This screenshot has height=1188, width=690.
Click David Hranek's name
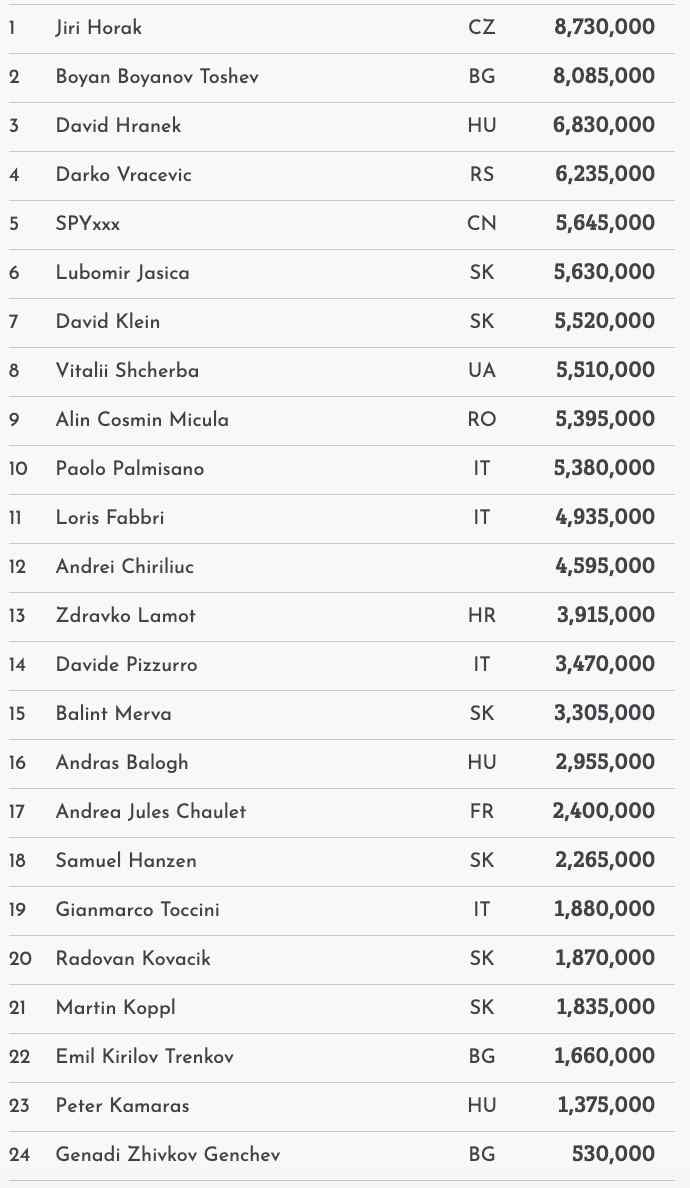118,126
